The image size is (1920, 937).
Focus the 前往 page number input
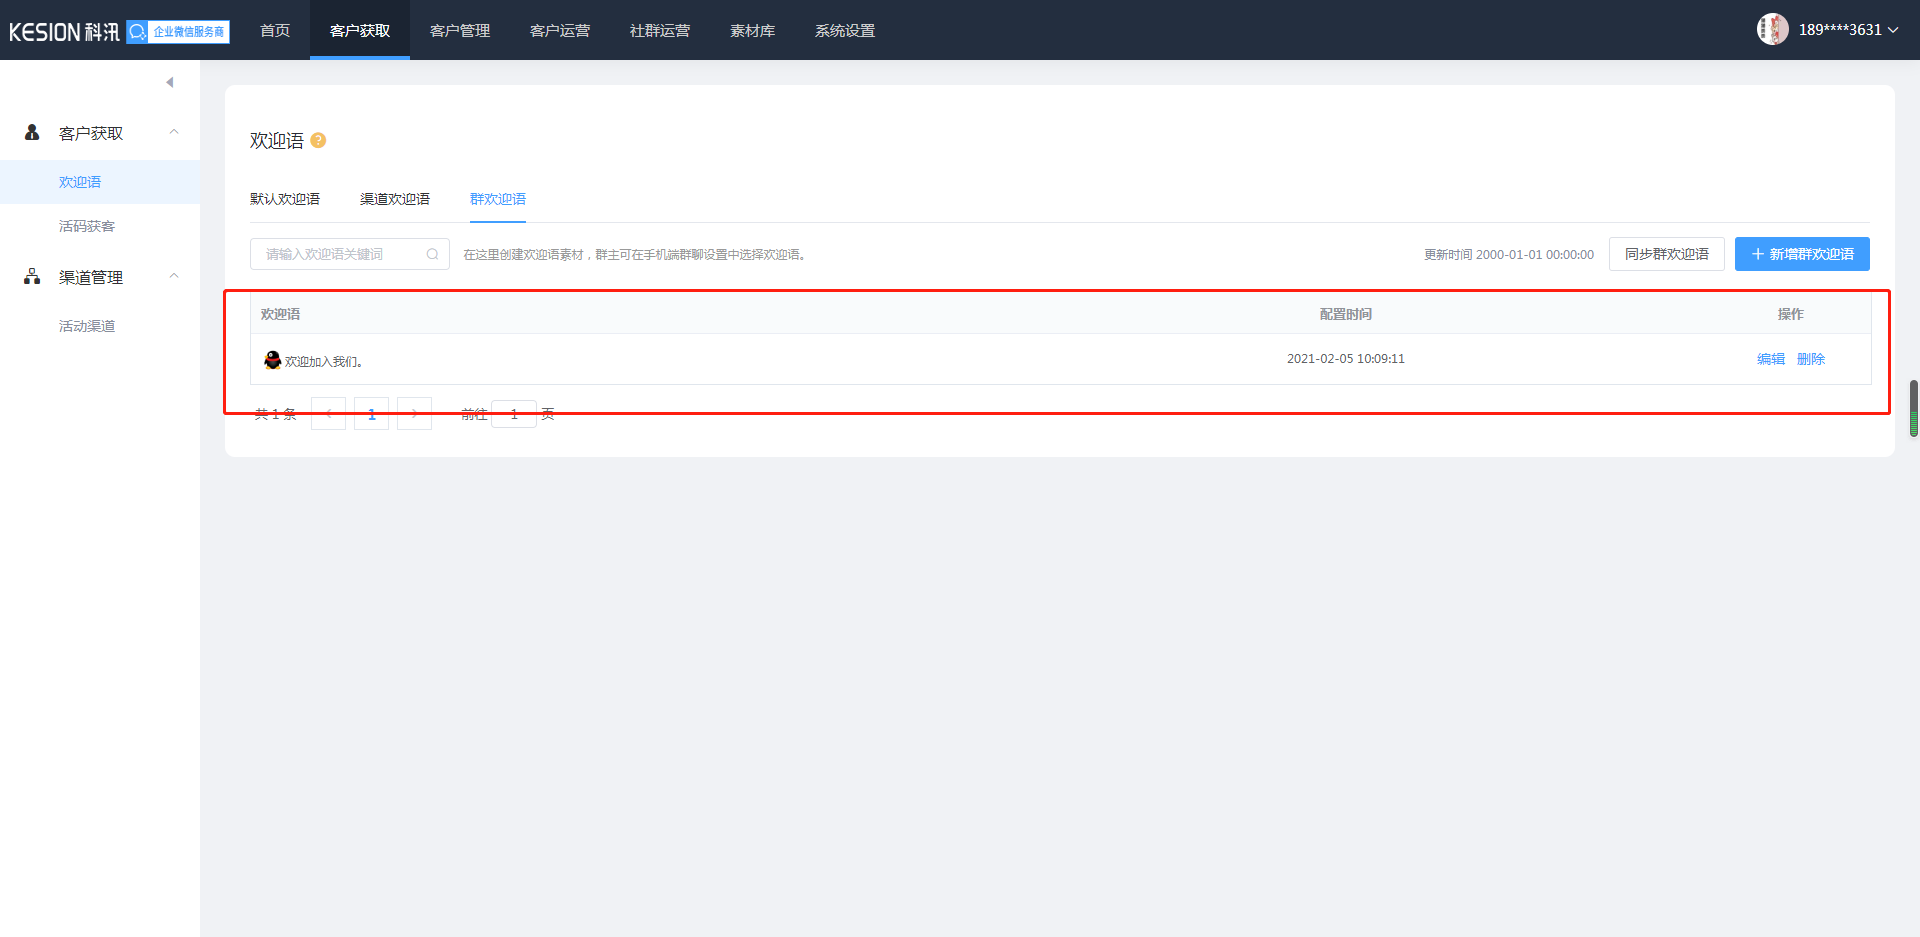514,414
